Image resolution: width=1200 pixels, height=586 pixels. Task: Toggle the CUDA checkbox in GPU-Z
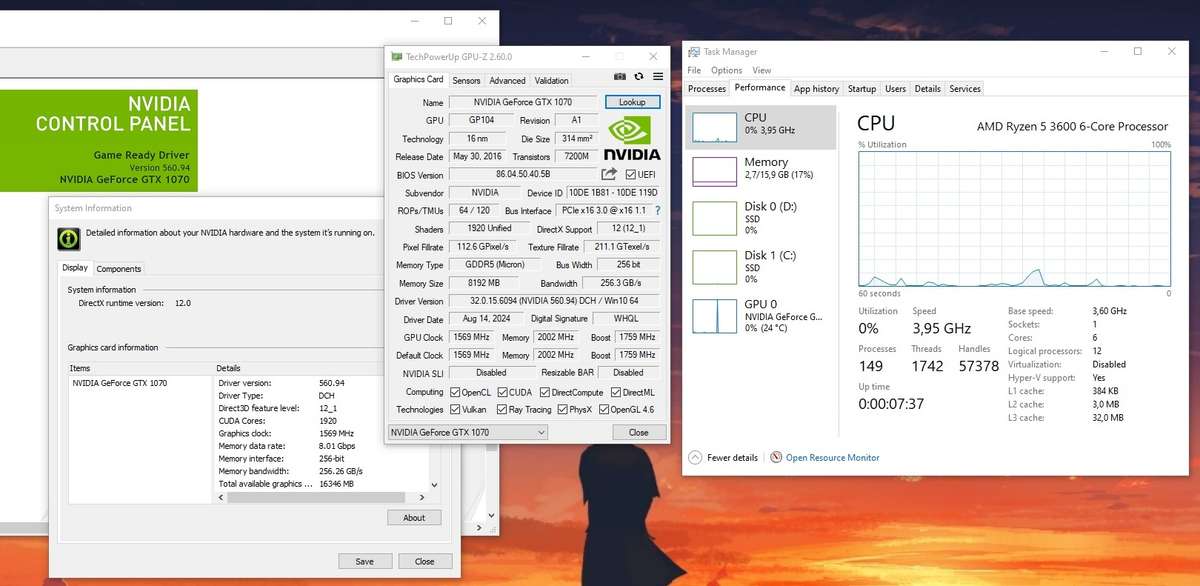[x=503, y=392]
